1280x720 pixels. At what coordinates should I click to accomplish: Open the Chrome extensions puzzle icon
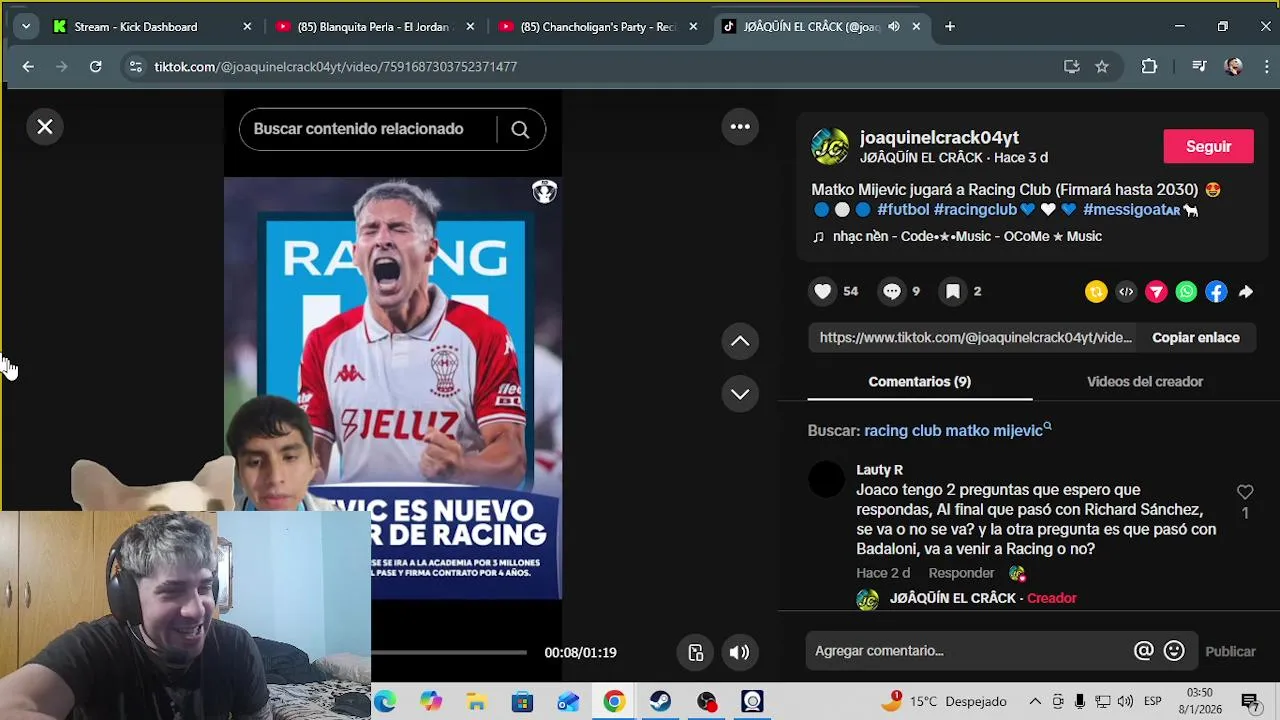[1149, 66]
